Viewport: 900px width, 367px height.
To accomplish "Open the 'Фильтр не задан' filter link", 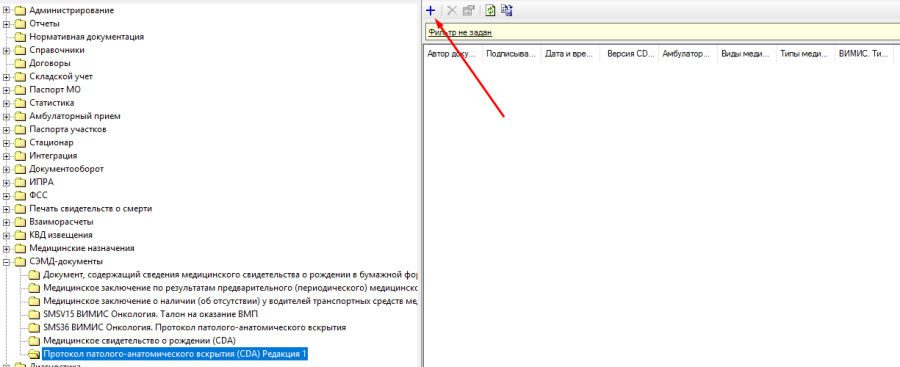I will coord(460,32).
